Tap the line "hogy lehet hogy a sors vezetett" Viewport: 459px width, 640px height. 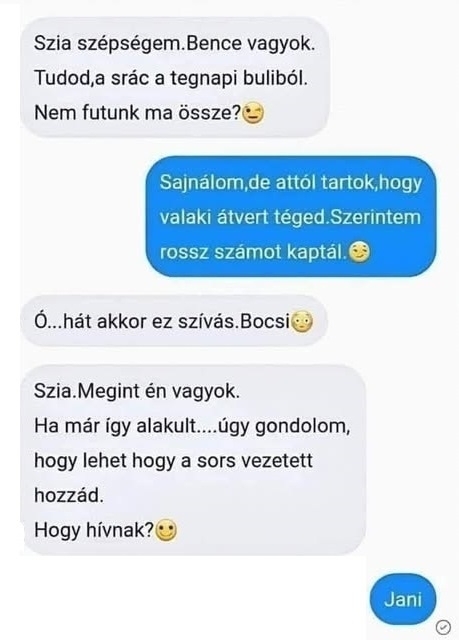pos(173,461)
